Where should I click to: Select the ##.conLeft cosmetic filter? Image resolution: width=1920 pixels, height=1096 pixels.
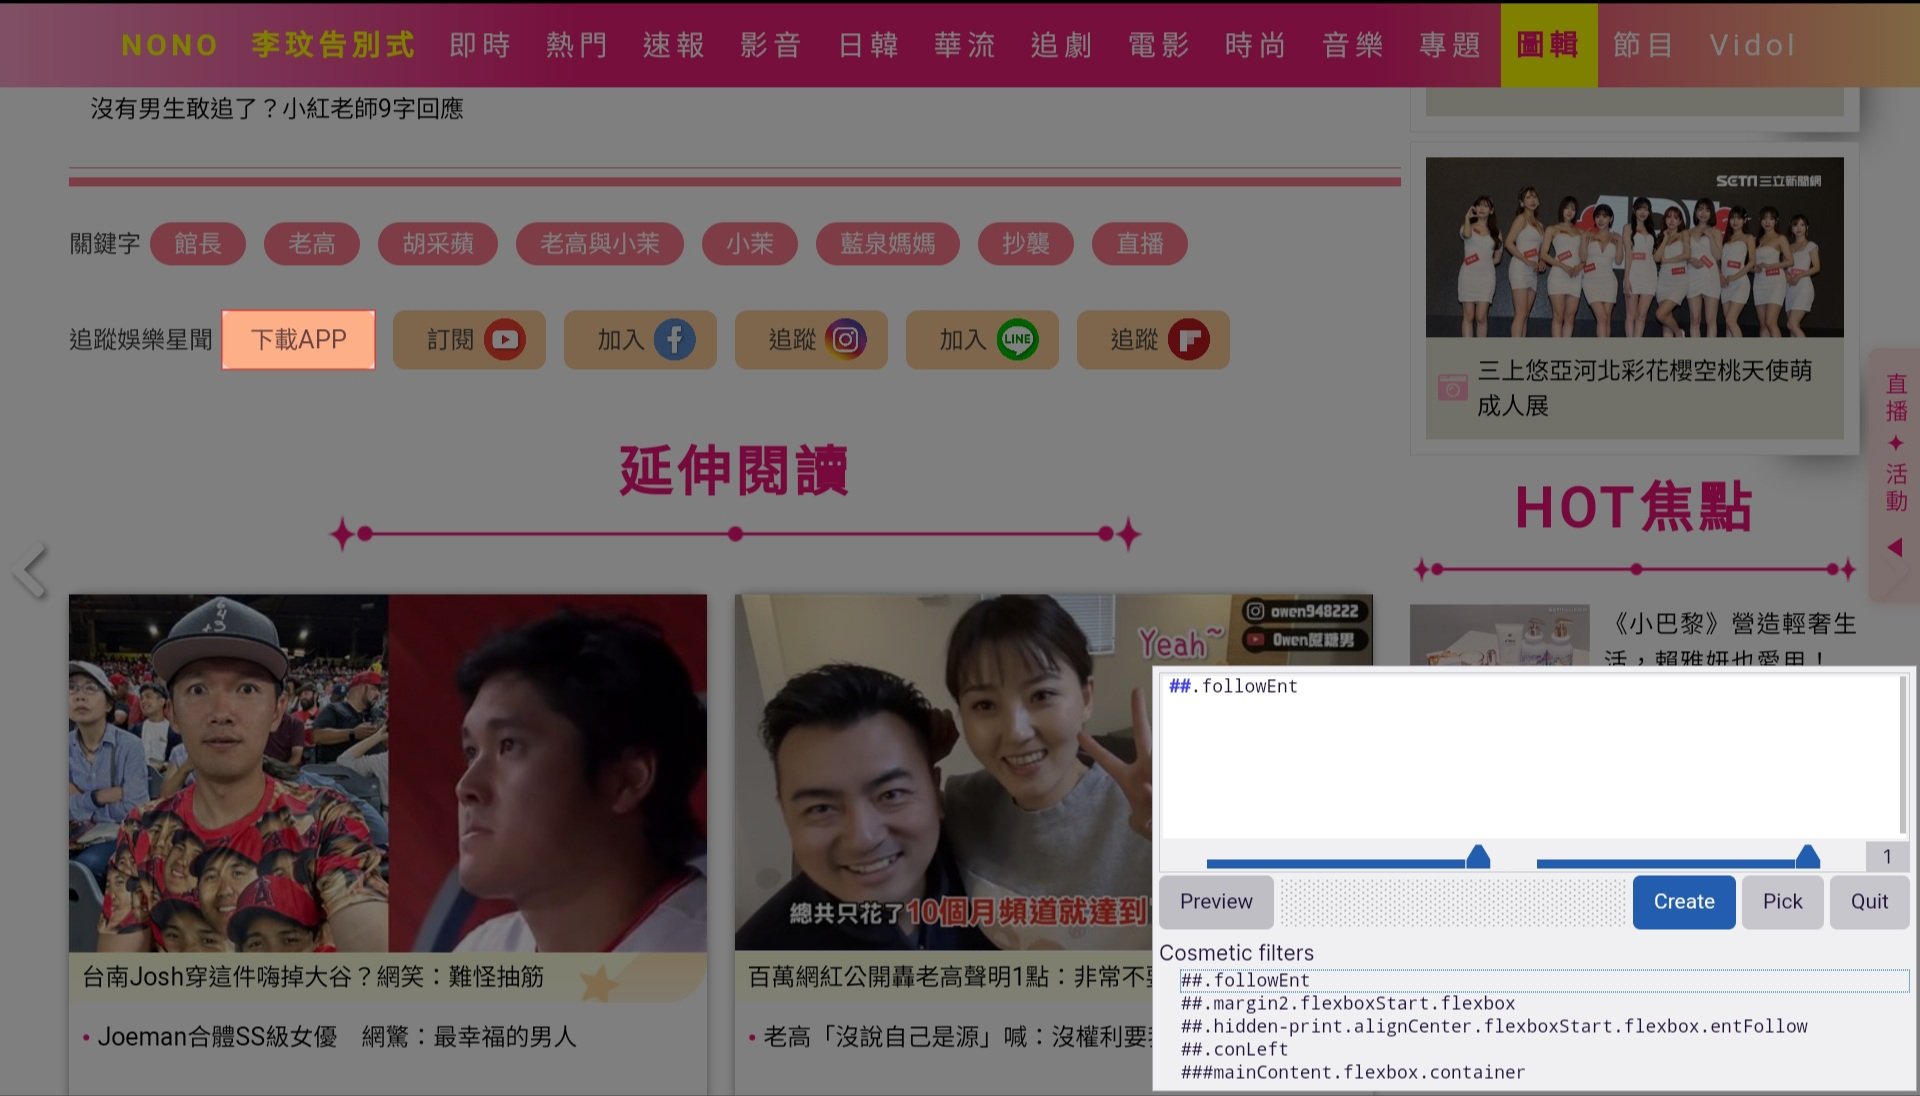pos(1234,1049)
